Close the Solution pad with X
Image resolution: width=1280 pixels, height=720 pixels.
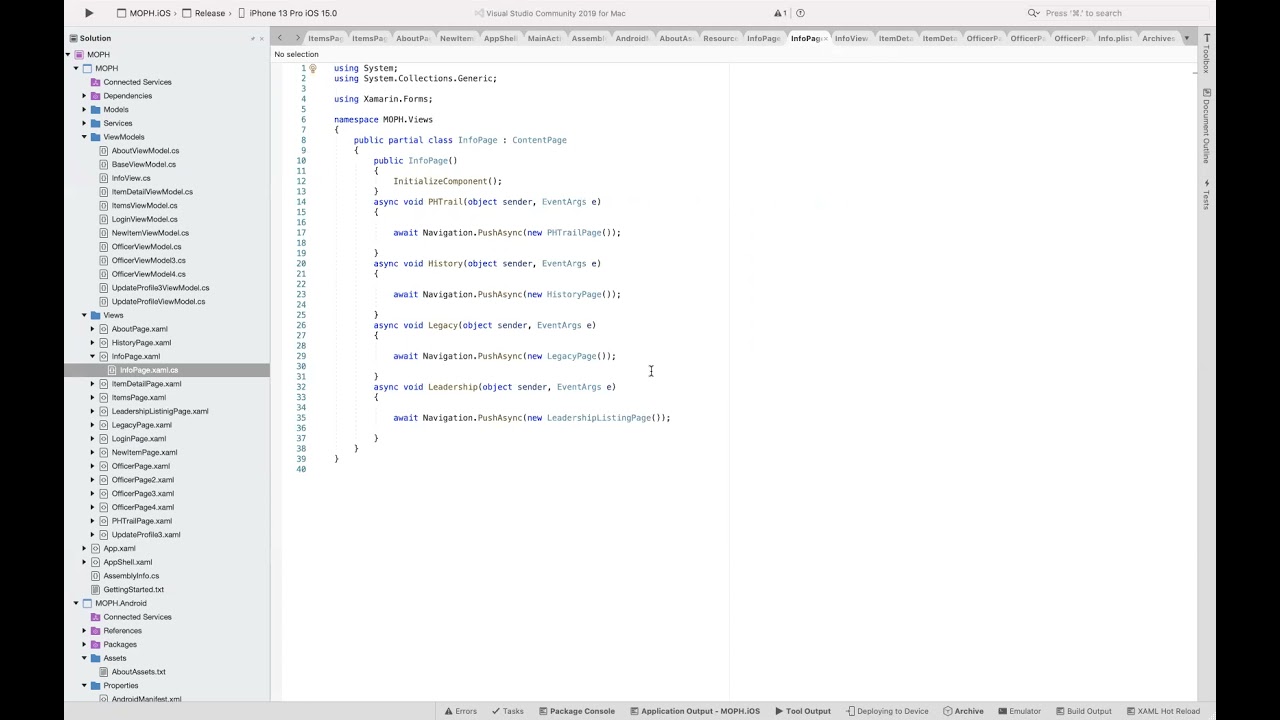(262, 38)
